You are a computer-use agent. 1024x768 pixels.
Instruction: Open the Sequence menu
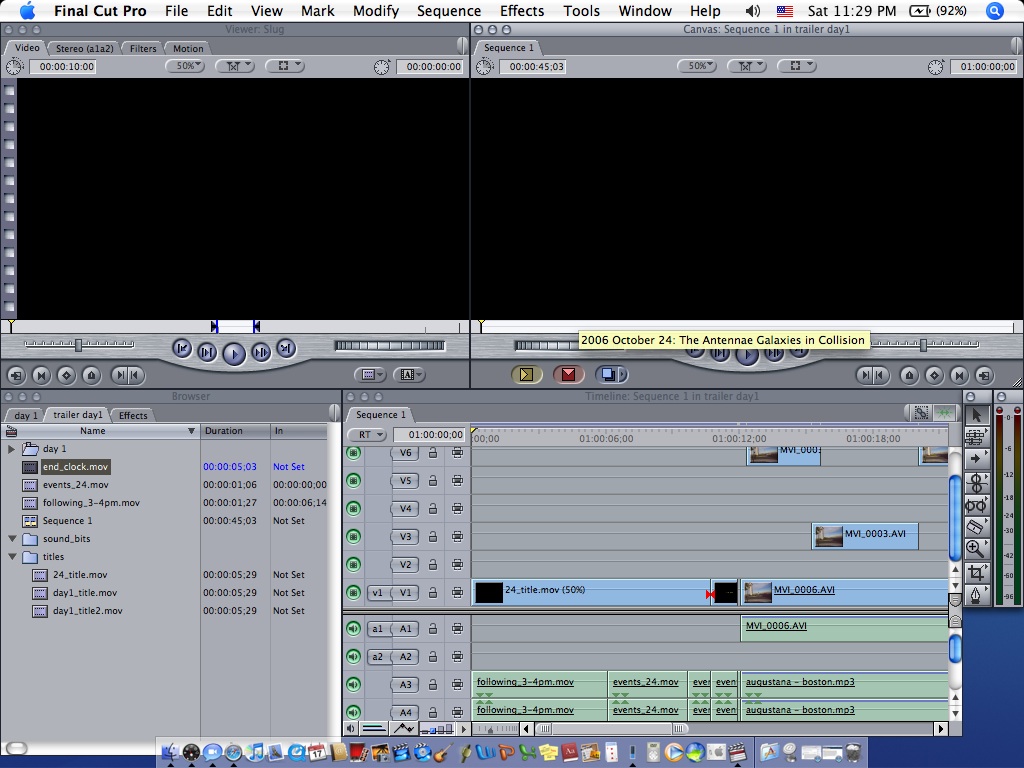(449, 11)
